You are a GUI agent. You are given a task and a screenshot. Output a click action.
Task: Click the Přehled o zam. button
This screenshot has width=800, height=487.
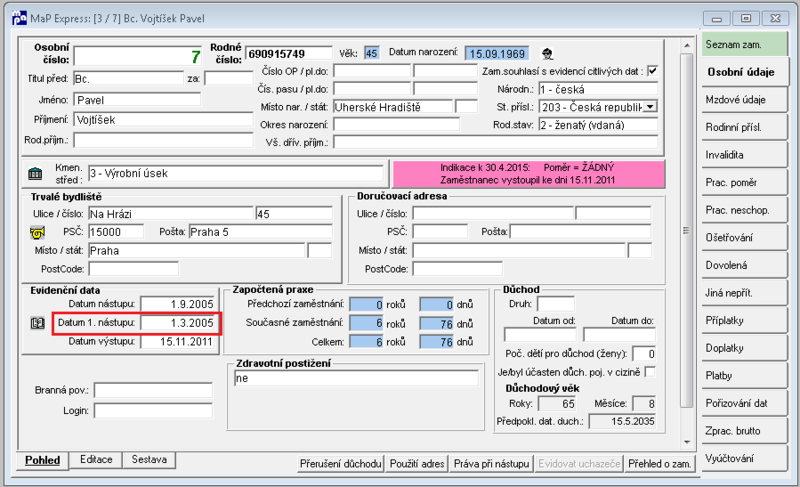coord(659,464)
